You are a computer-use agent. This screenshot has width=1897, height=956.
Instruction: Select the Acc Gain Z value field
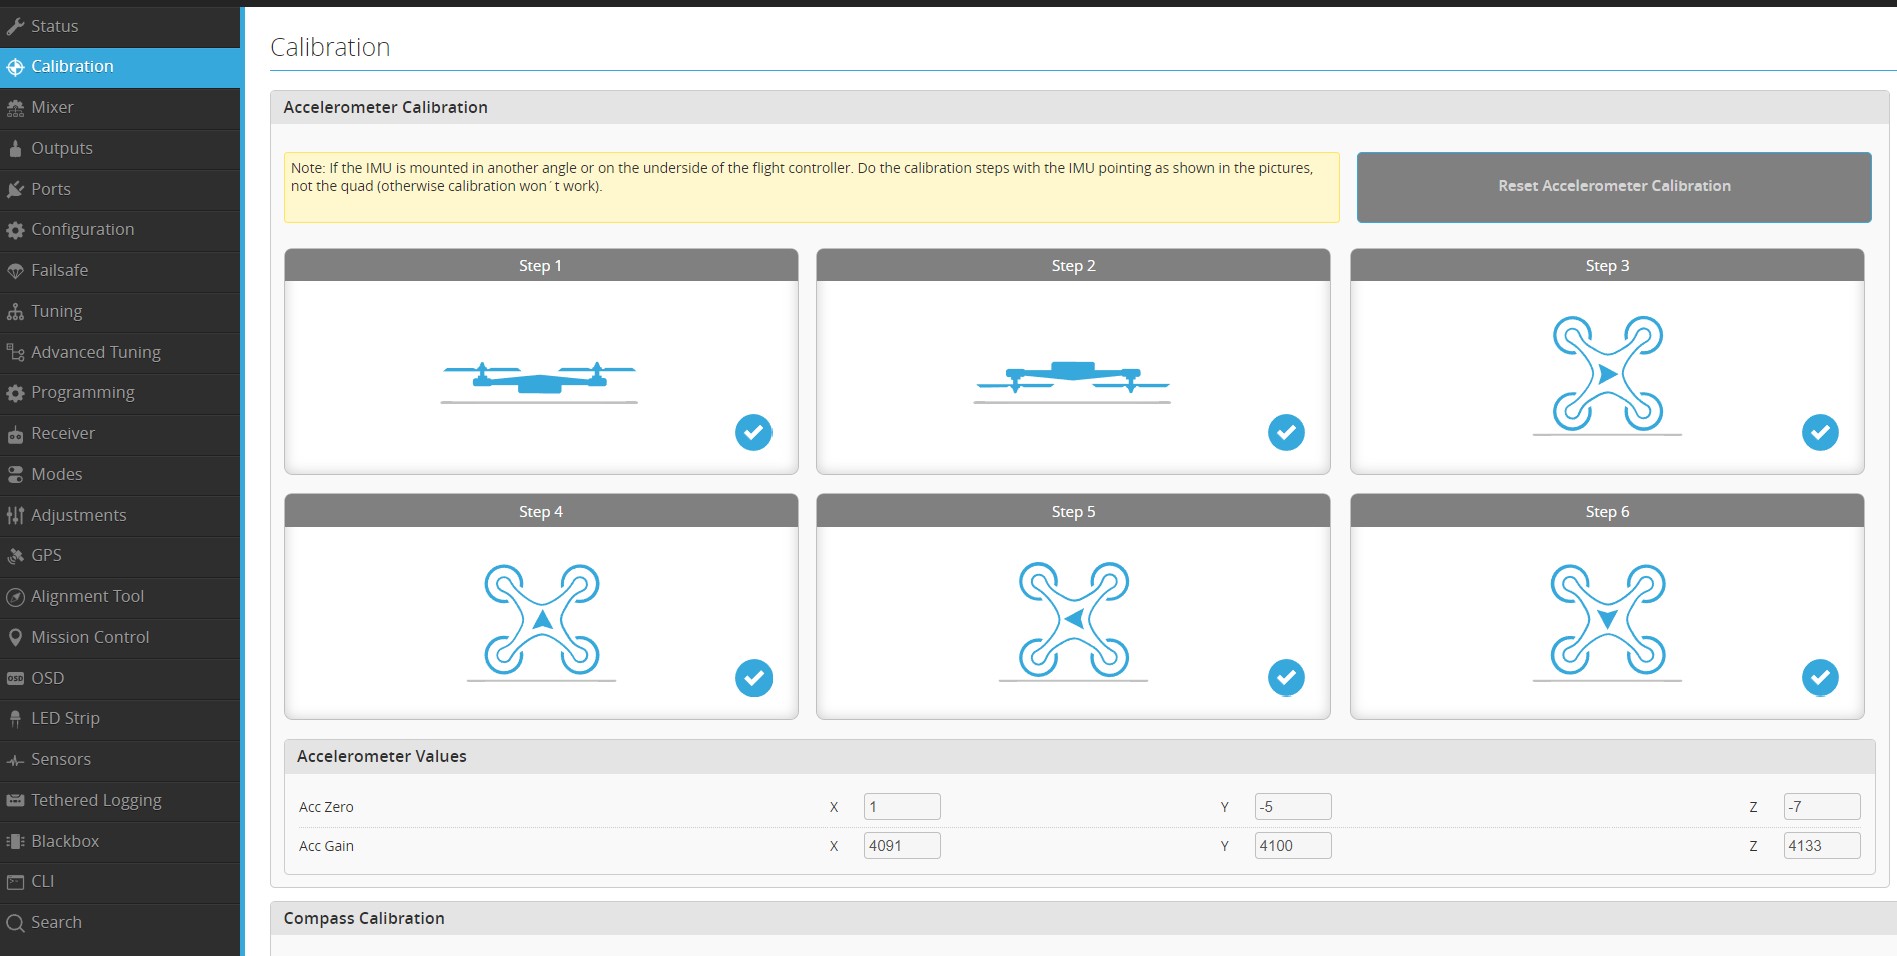pos(1821,845)
